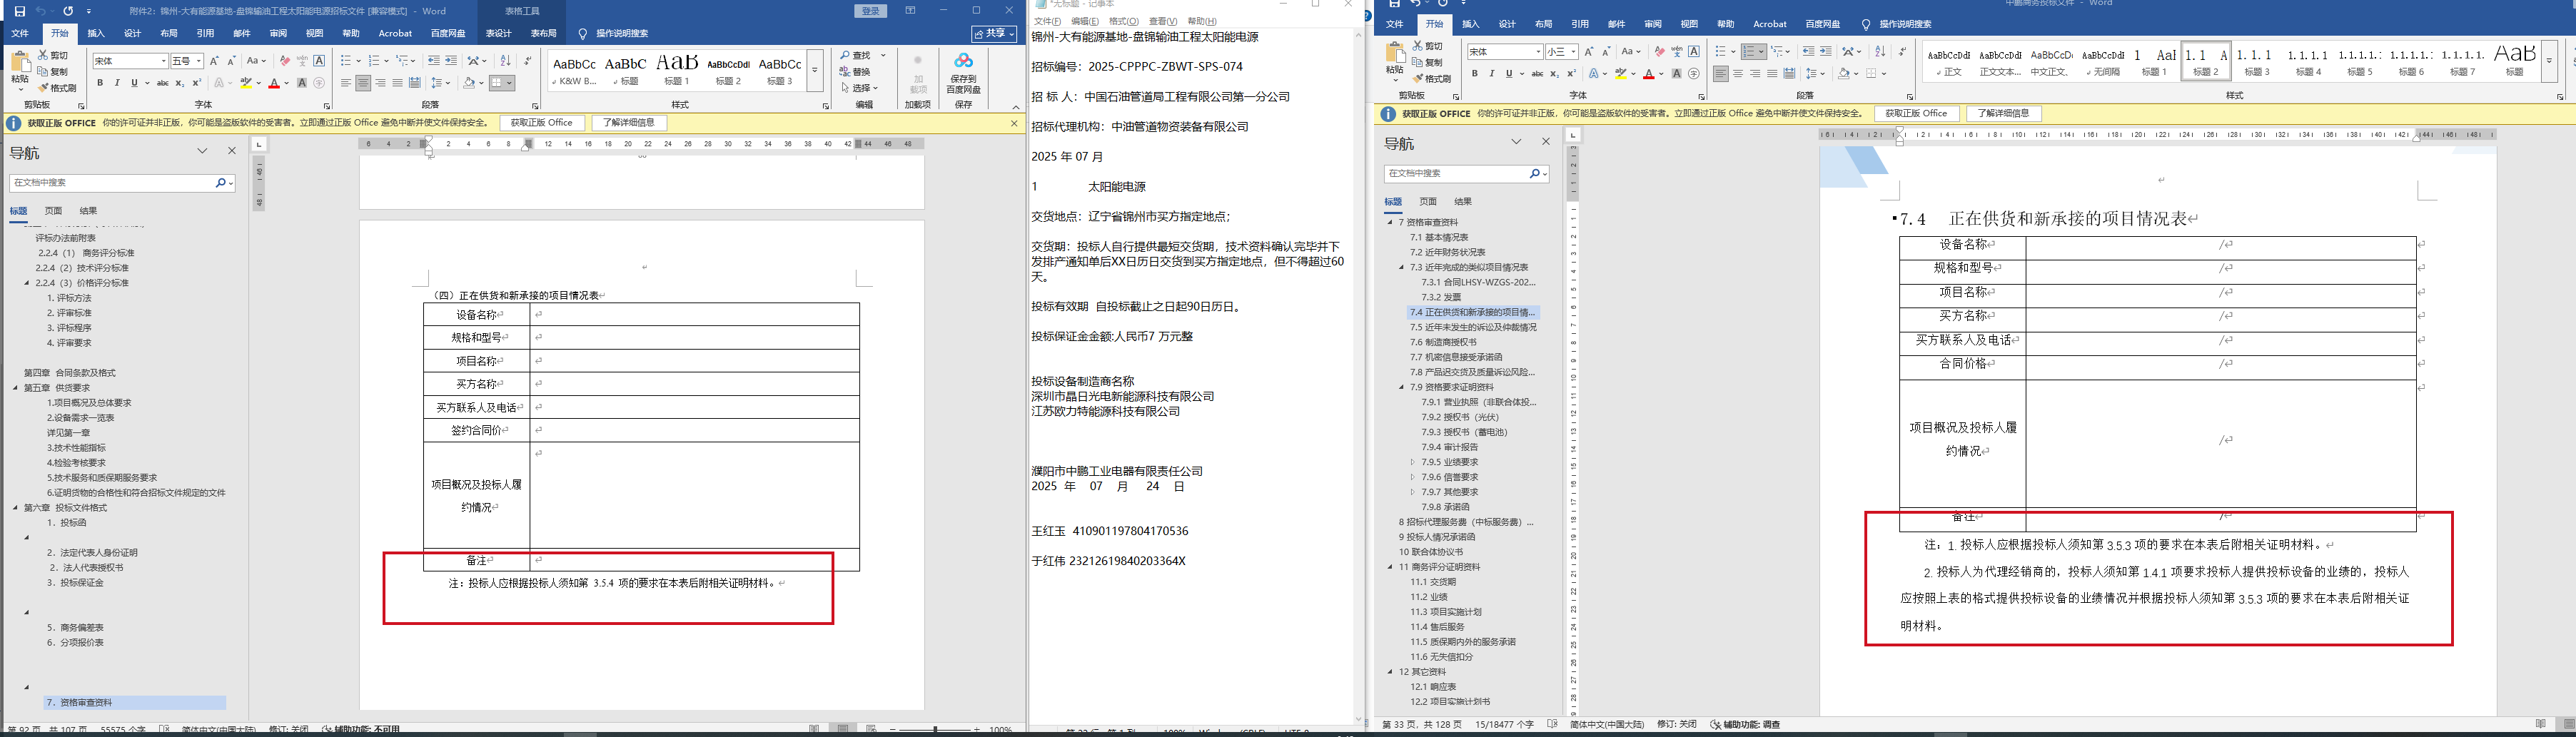Open phonetic guide in the right Word ribbon

pos(1677,52)
